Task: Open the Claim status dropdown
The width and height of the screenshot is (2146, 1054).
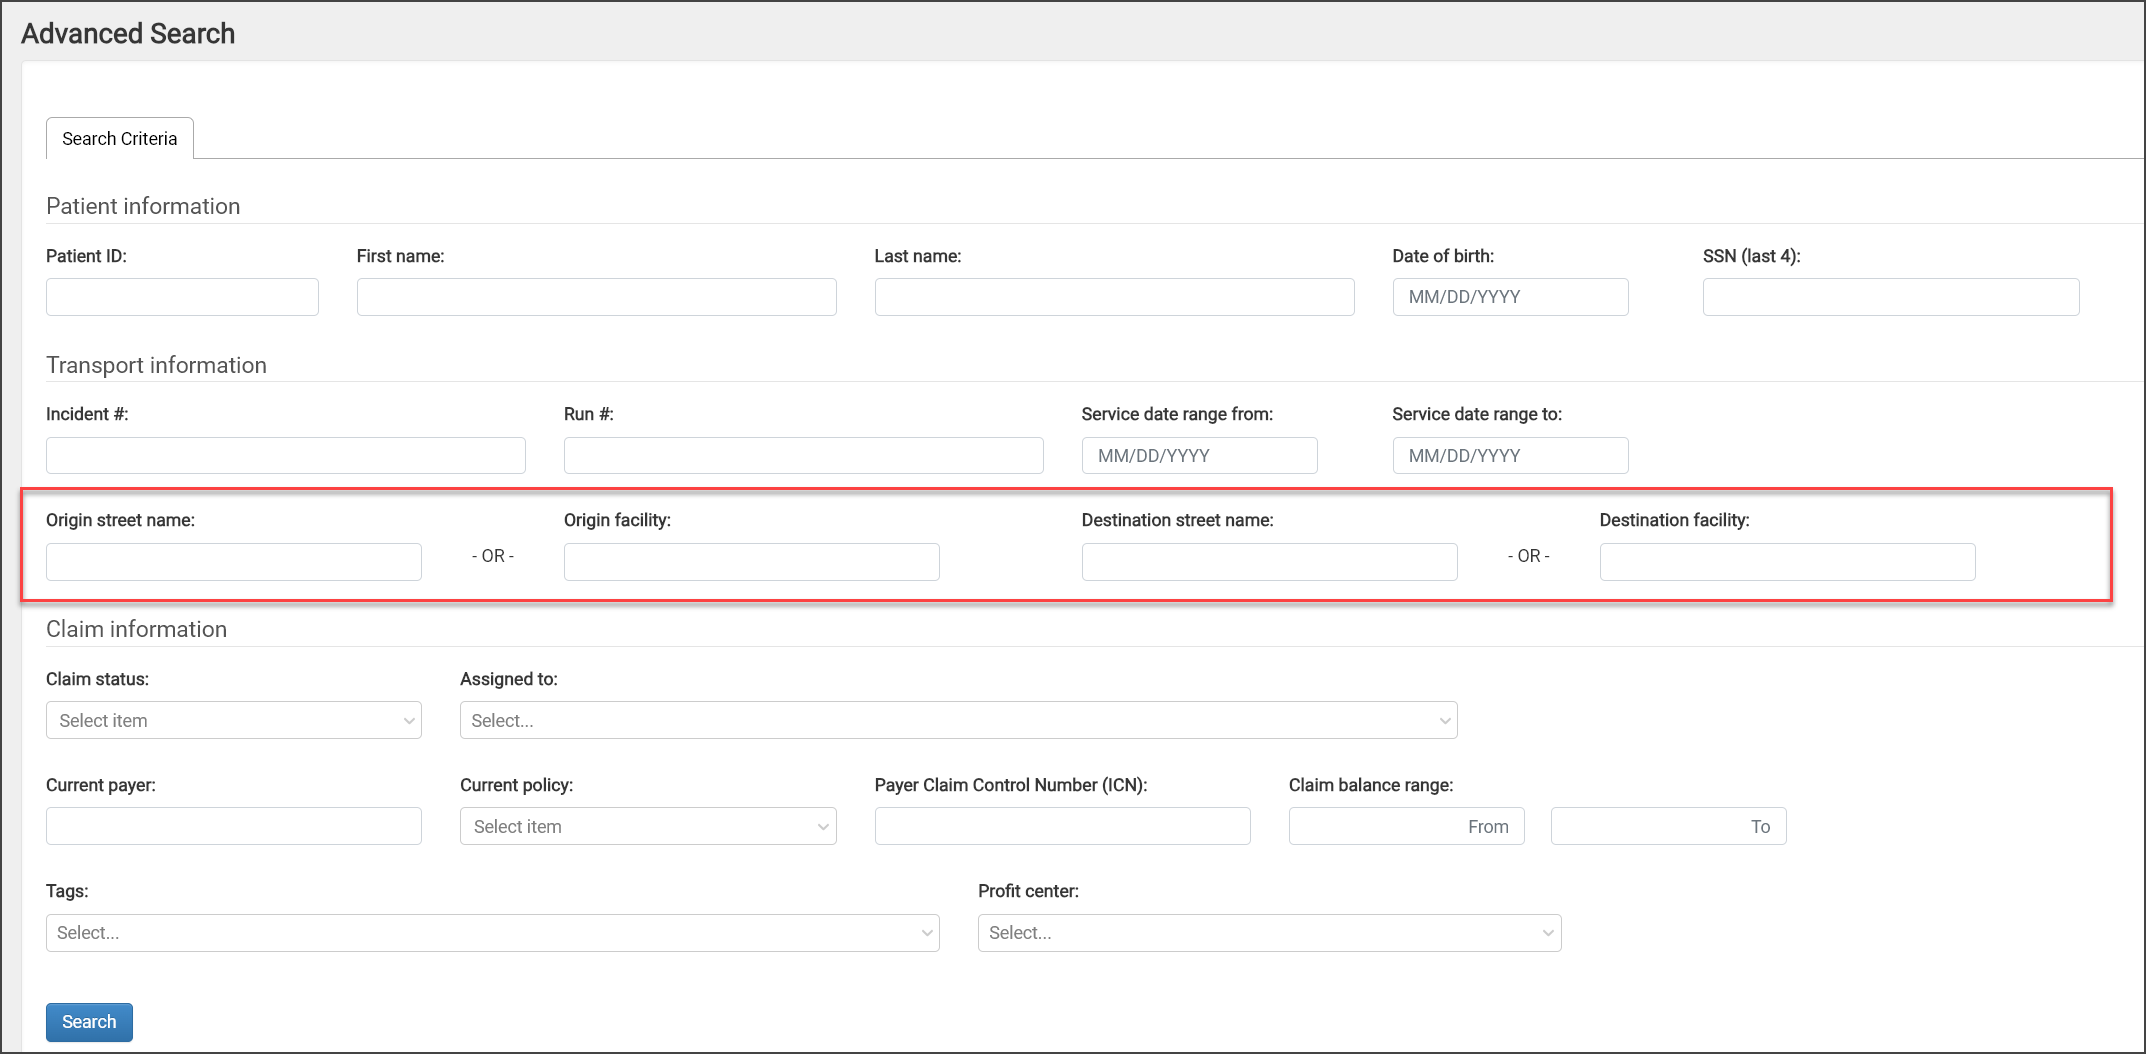Action: (234, 720)
